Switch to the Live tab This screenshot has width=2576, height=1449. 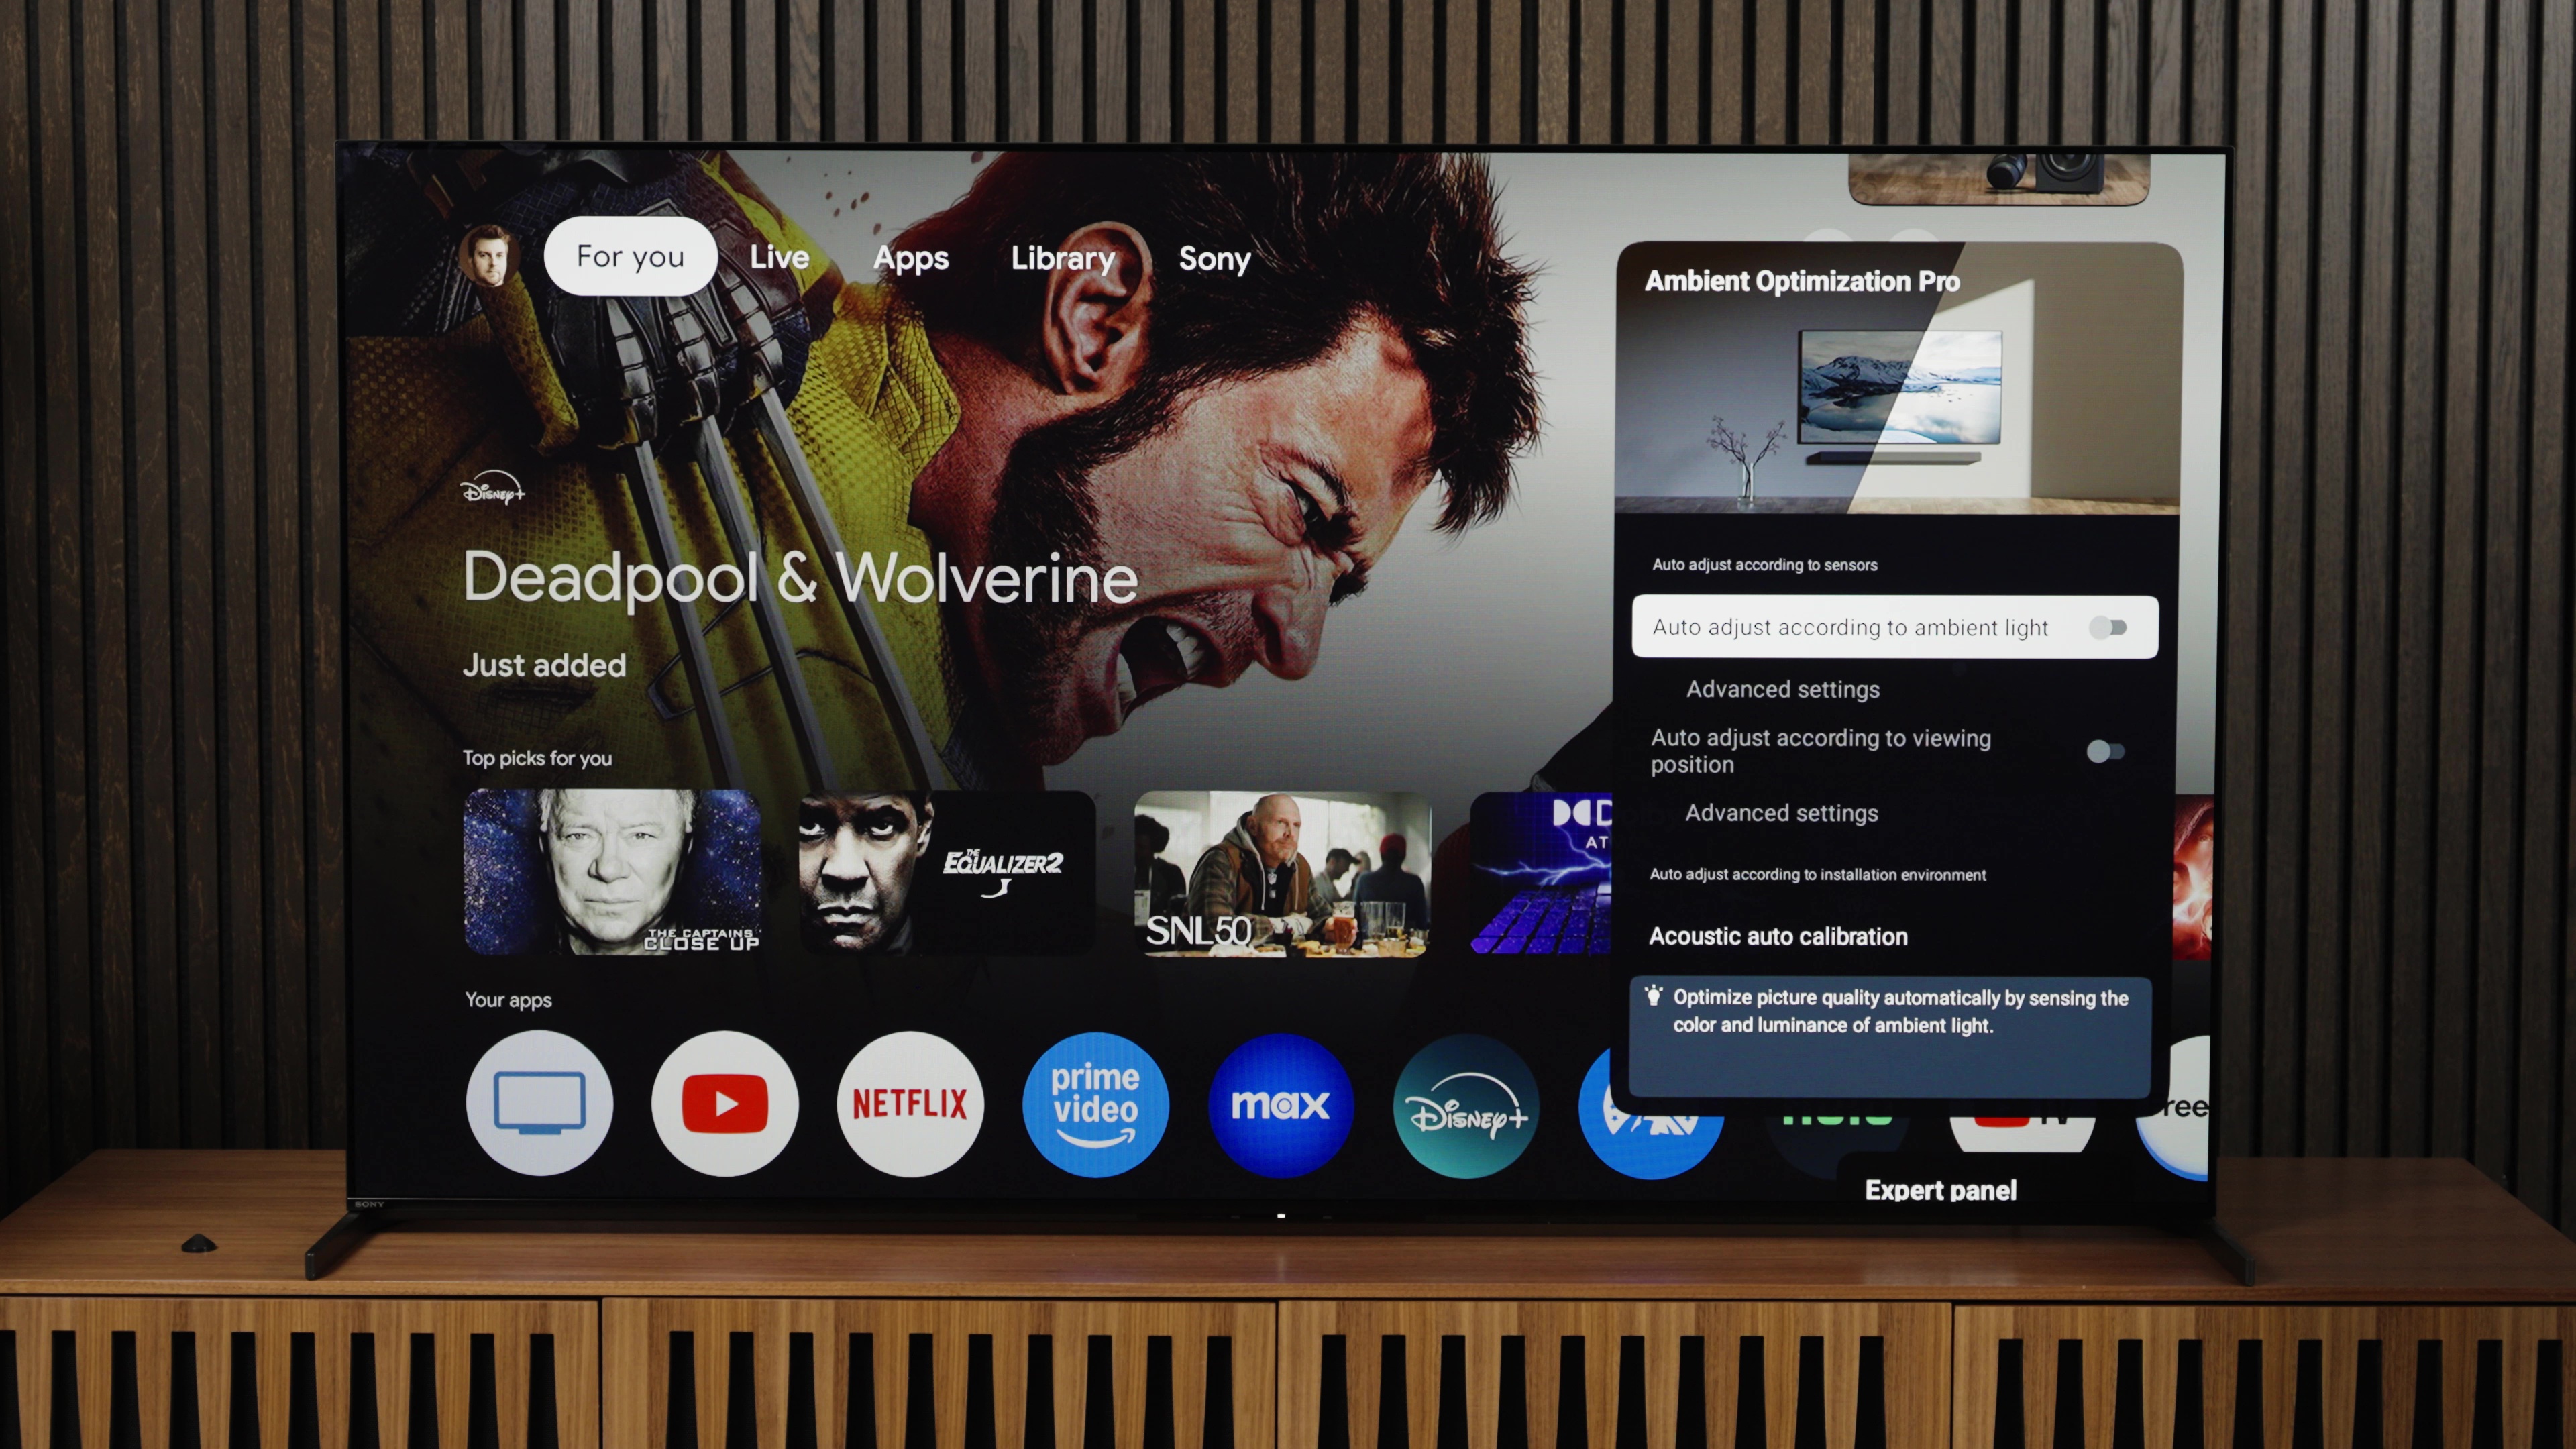780,256
